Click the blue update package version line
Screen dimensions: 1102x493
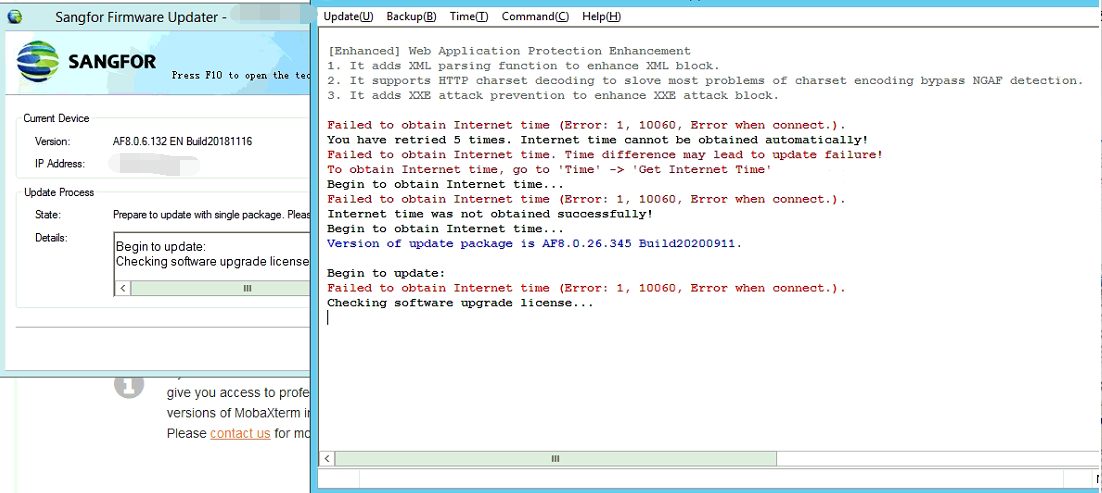point(534,244)
